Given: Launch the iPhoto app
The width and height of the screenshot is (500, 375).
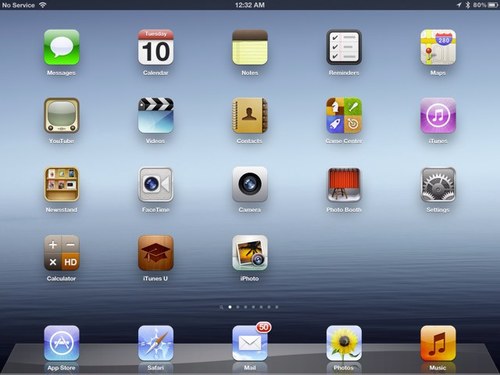Looking at the screenshot, I should (250, 253).
